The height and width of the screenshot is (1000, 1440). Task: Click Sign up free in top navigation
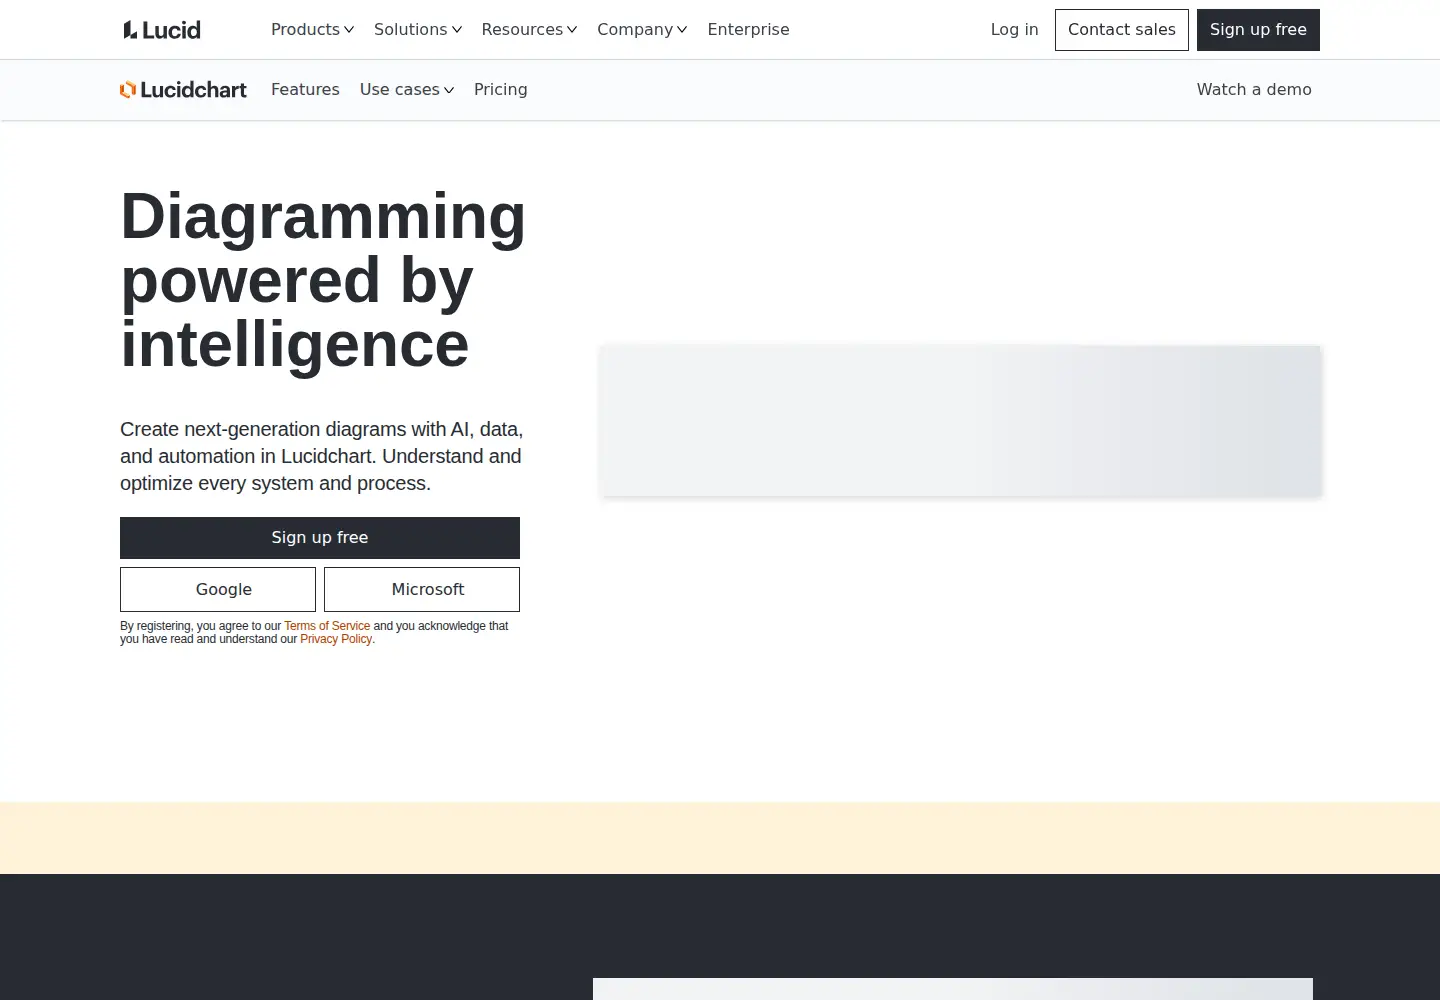pyautogui.click(x=1258, y=30)
